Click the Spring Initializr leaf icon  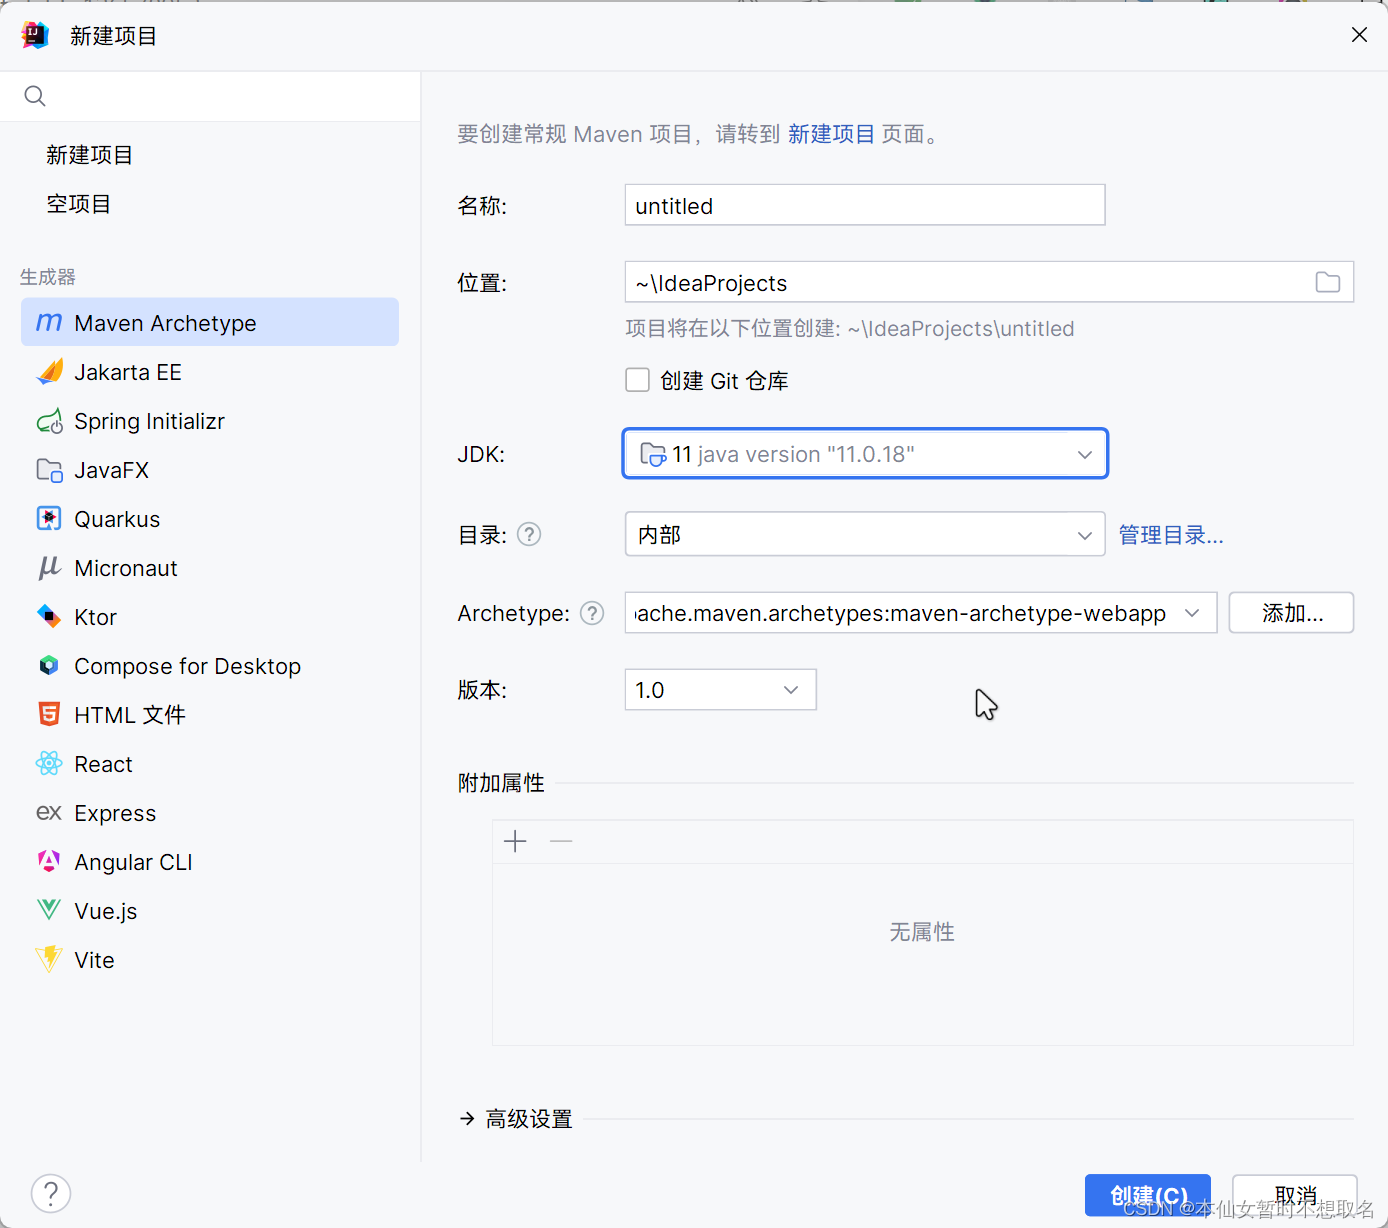[x=49, y=421]
